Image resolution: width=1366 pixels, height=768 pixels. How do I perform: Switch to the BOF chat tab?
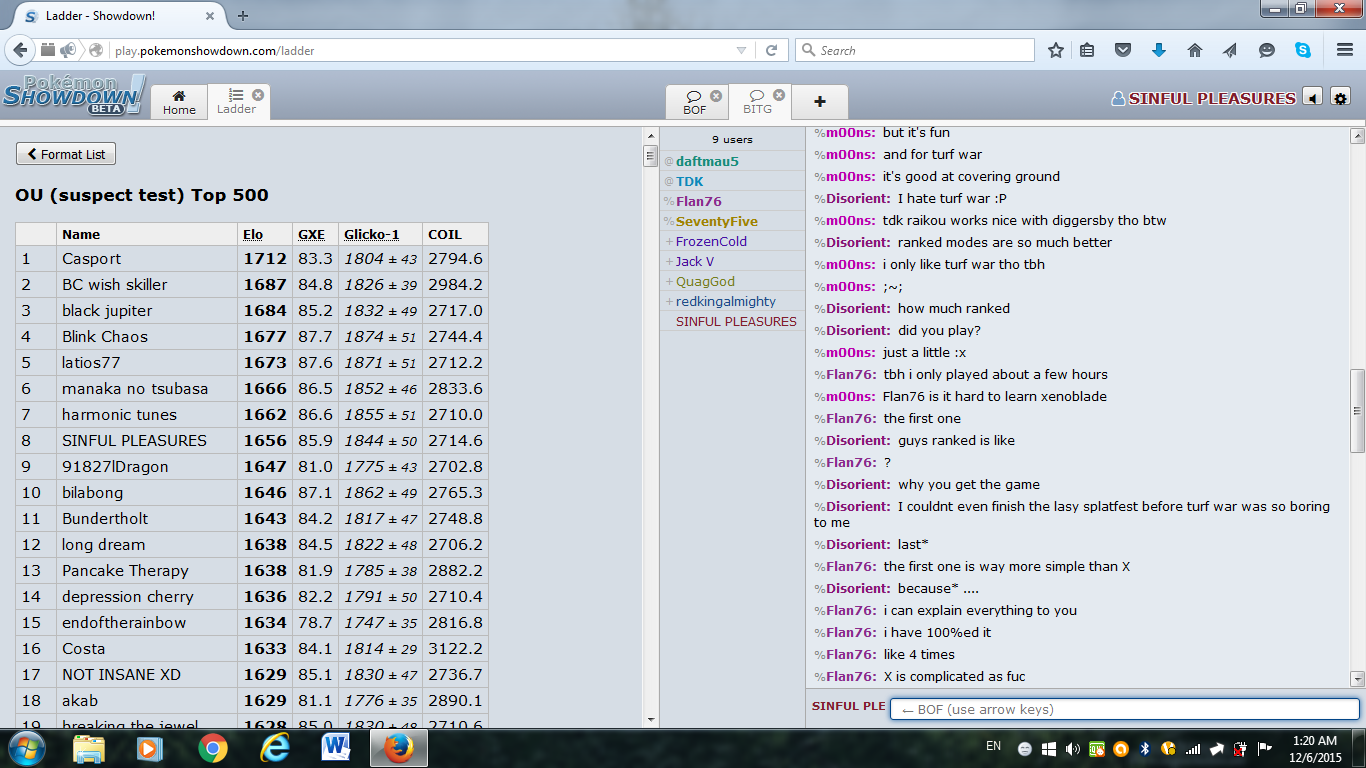[x=694, y=102]
